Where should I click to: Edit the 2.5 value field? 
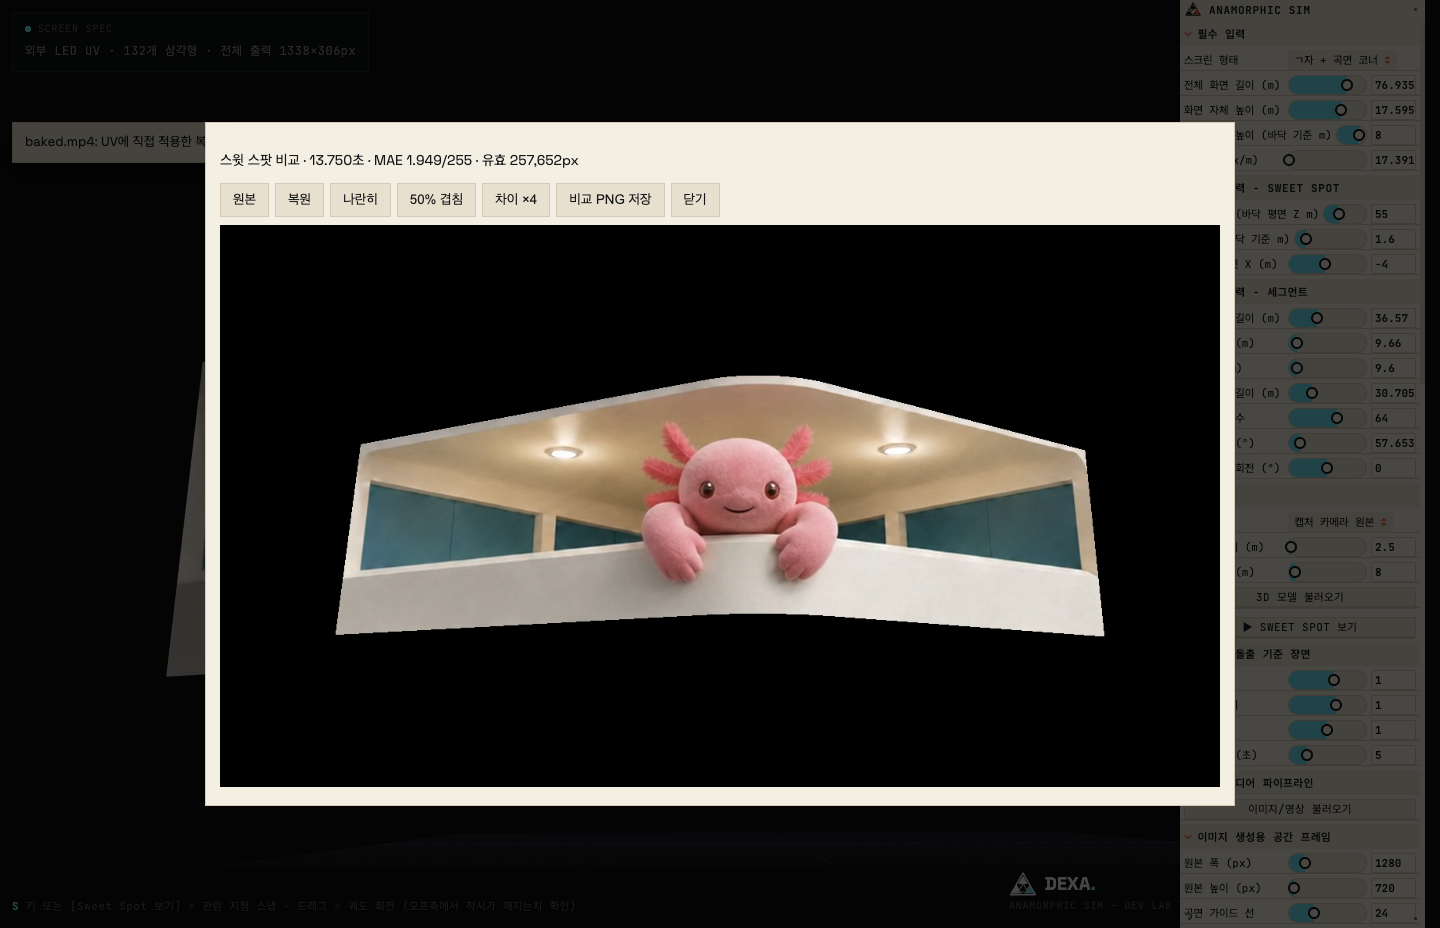point(1393,547)
